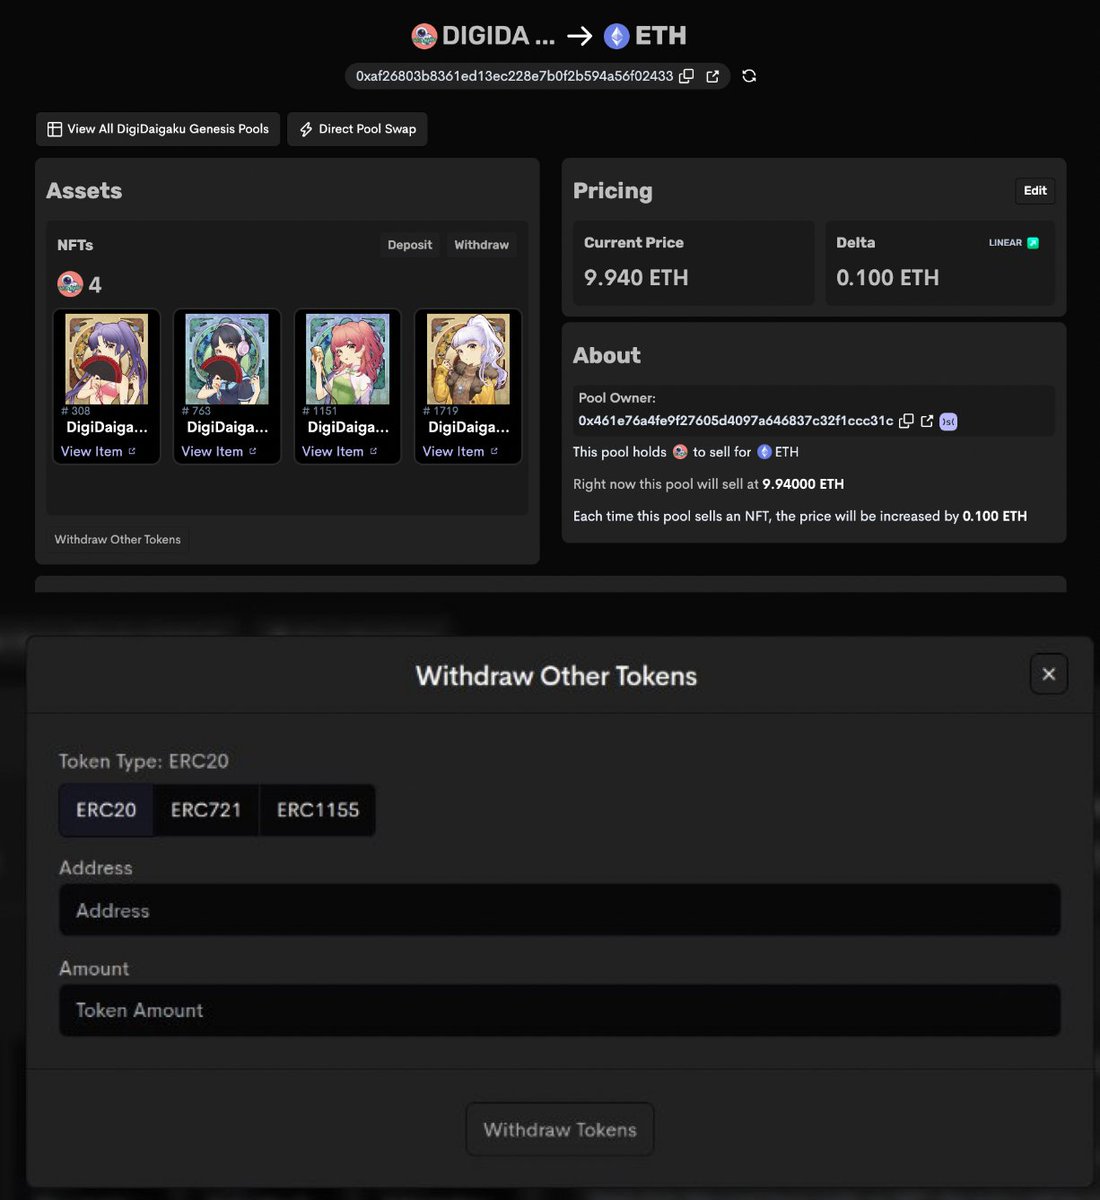Click the 'Right now this pool will sell at' text
Image resolution: width=1100 pixels, height=1200 pixels.
coord(666,484)
